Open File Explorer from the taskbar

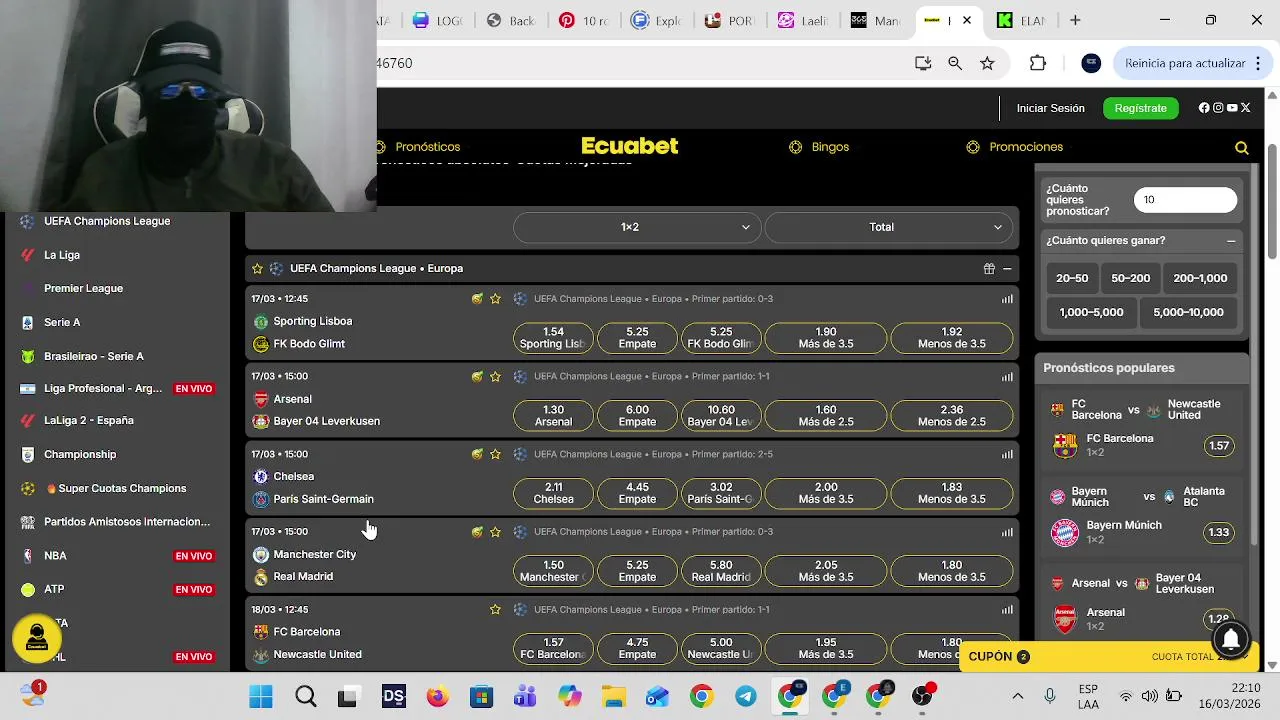click(613, 697)
